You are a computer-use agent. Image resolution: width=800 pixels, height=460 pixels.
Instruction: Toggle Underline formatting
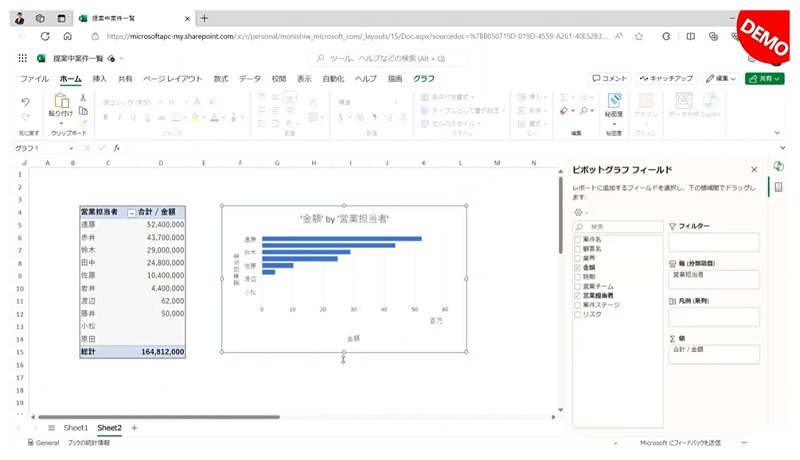point(133,117)
